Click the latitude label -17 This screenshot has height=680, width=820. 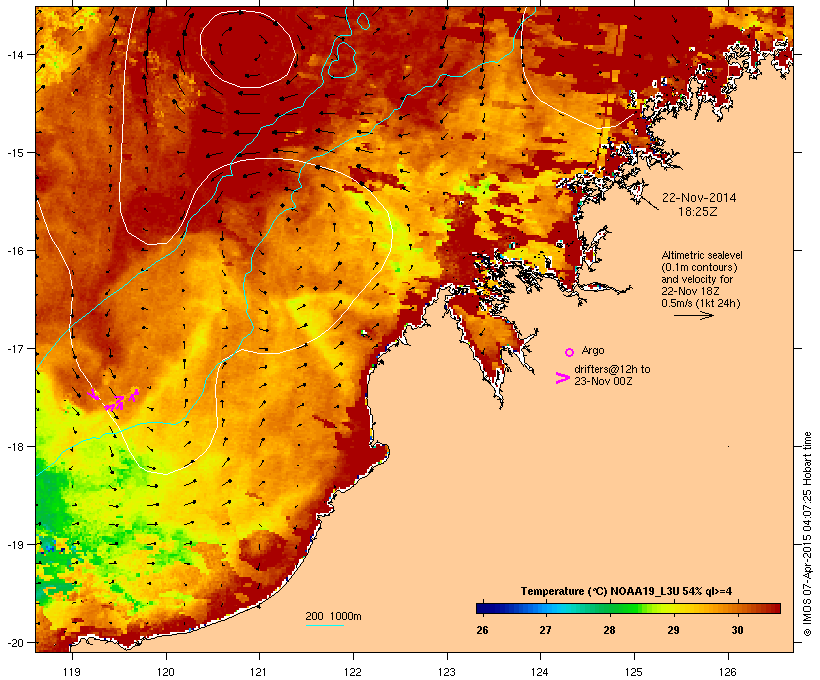(14, 348)
